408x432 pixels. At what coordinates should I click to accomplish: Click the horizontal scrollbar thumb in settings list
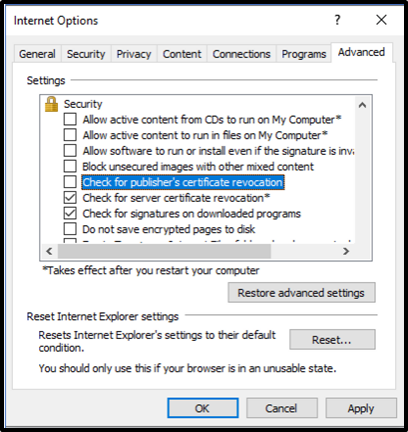pyautogui.click(x=164, y=251)
